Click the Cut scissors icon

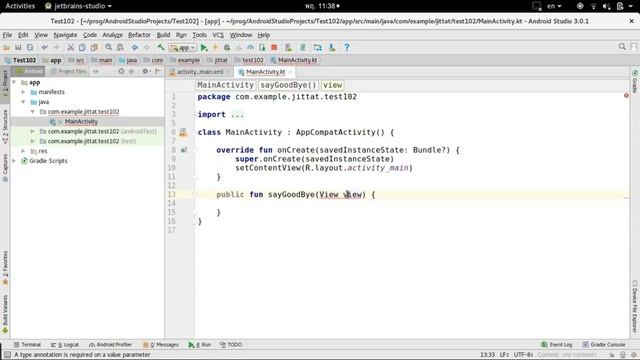pos(70,48)
